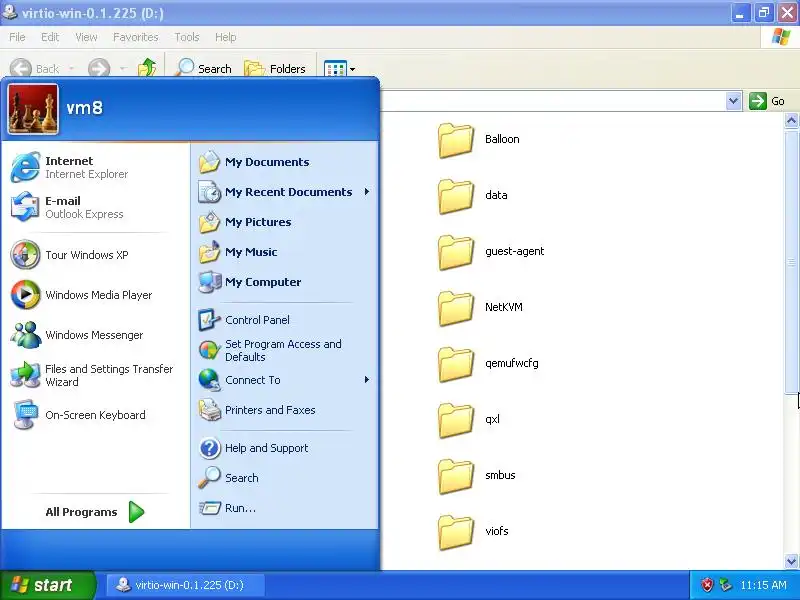Click the scrollbar down arrow
The width and height of the screenshot is (800, 600).
point(791,561)
